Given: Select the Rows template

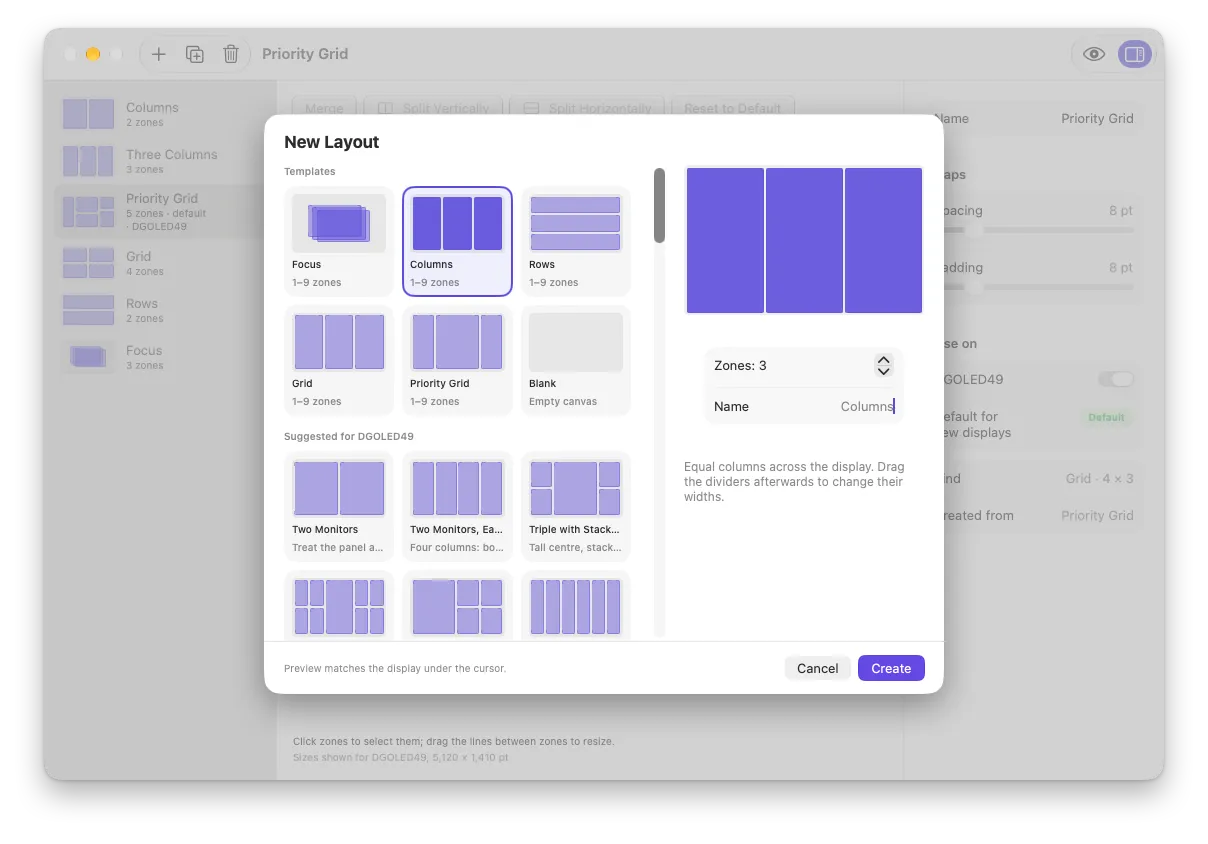Looking at the screenshot, I should [x=576, y=241].
